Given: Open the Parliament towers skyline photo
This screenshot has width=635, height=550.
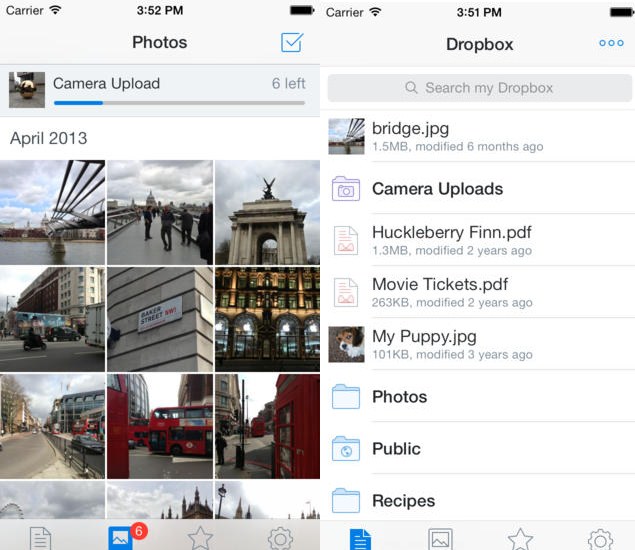Looking at the screenshot, I should pyautogui.click(x=160, y=500).
